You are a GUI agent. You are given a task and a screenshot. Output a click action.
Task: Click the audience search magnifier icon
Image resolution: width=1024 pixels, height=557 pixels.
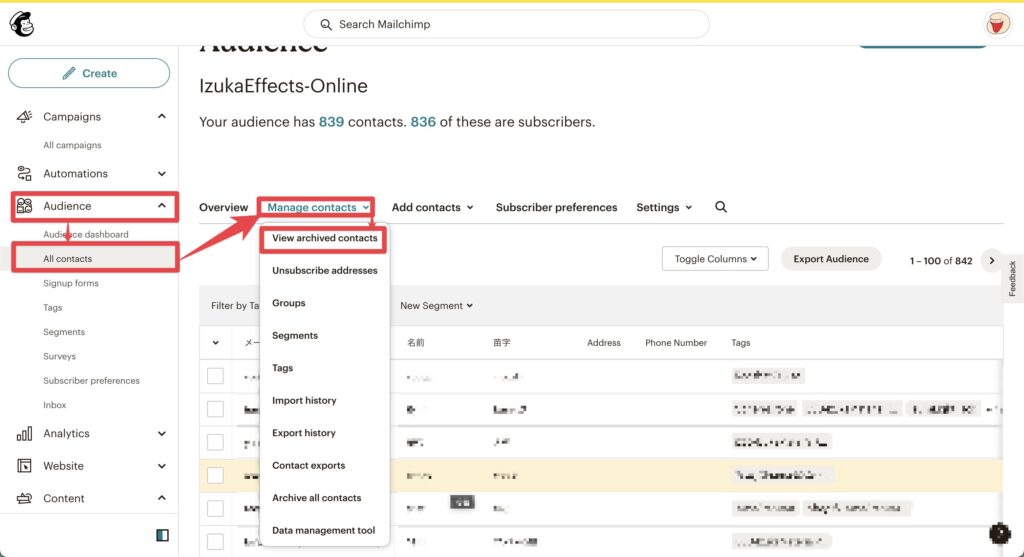click(x=721, y=207)
